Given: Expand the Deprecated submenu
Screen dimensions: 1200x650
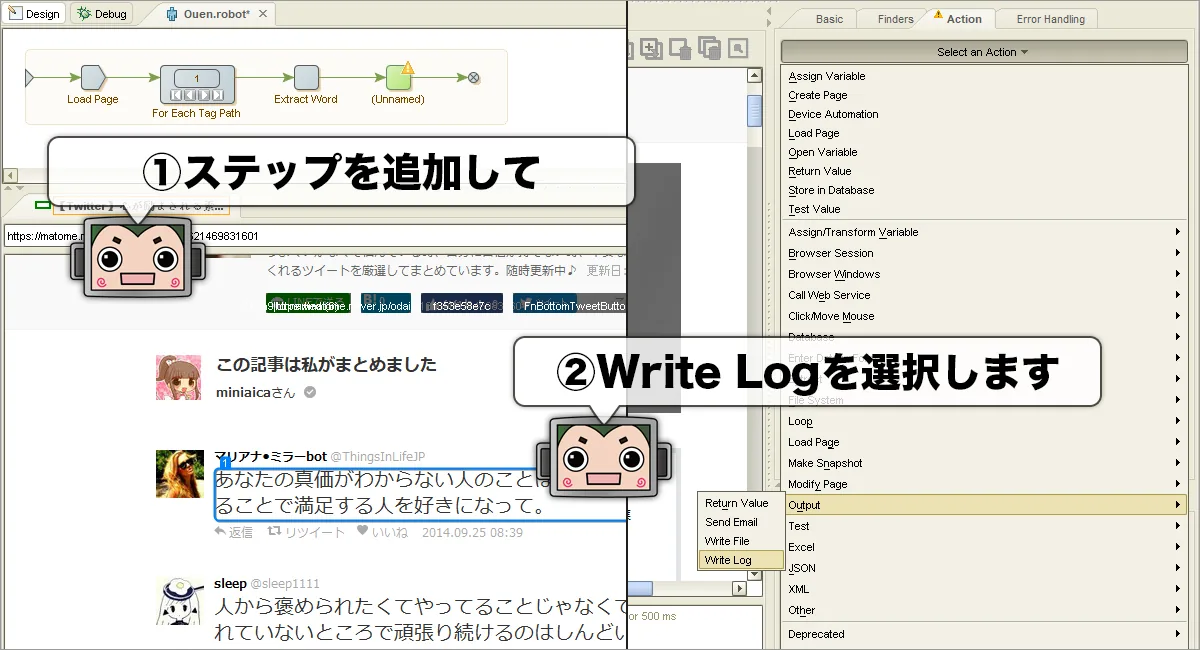Looking at the screenshot, I should tap(984, 634).
